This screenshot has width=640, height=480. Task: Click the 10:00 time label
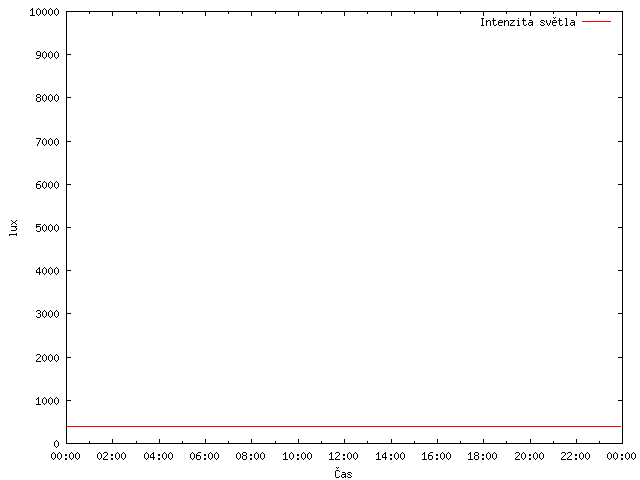pyautogui.click(x=298, y=456)
